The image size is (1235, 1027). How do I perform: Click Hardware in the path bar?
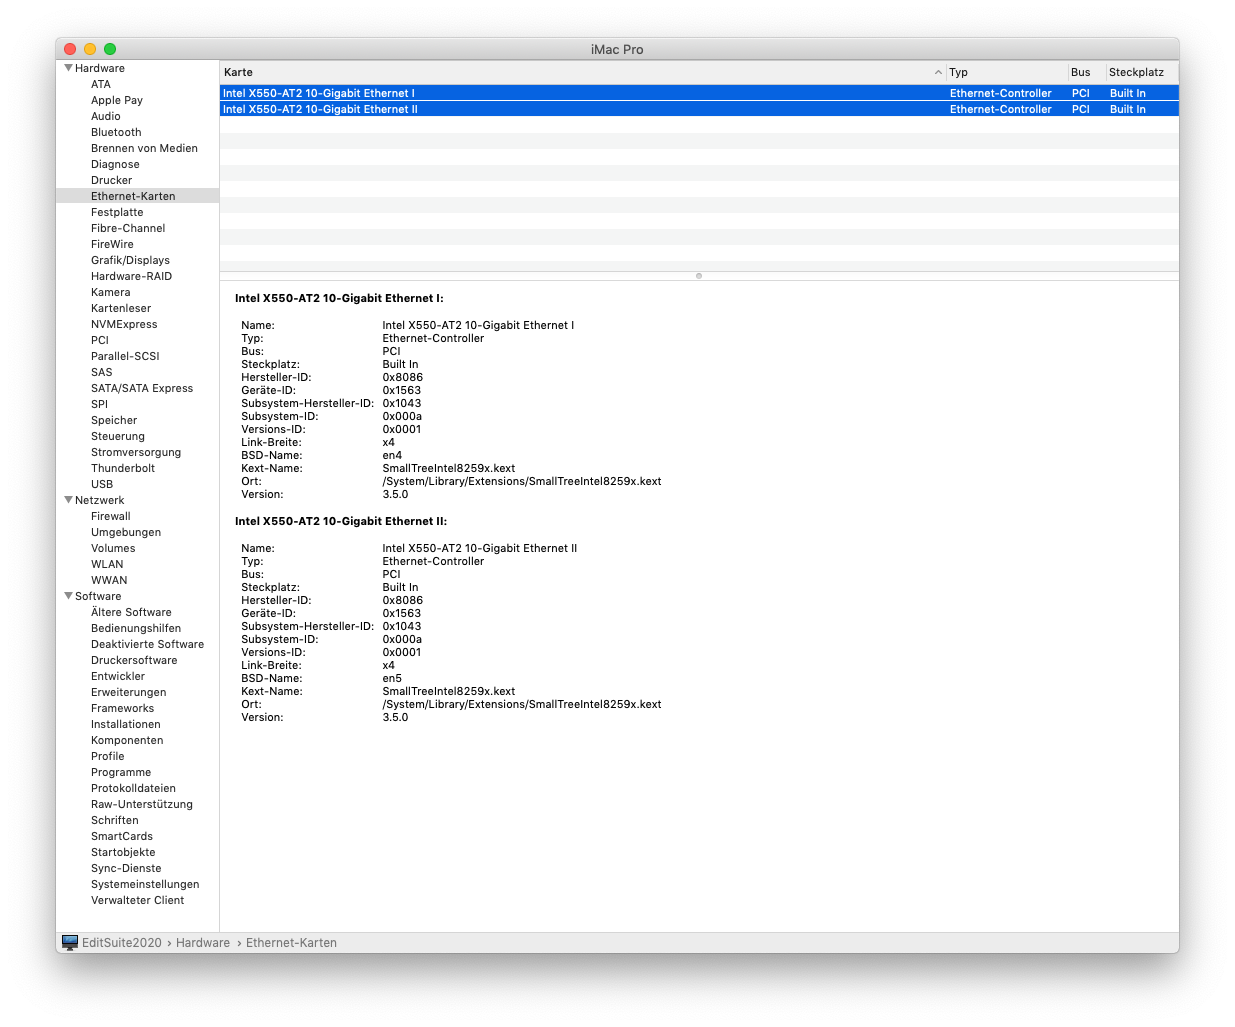click(x=203, y=942)
